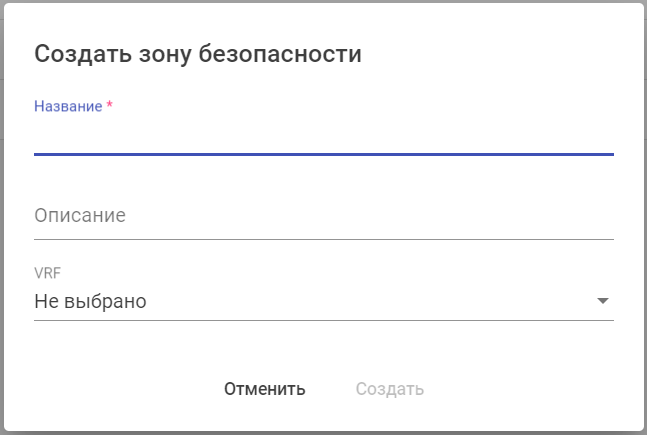Click the blue underline of Название

click(323, 154)
